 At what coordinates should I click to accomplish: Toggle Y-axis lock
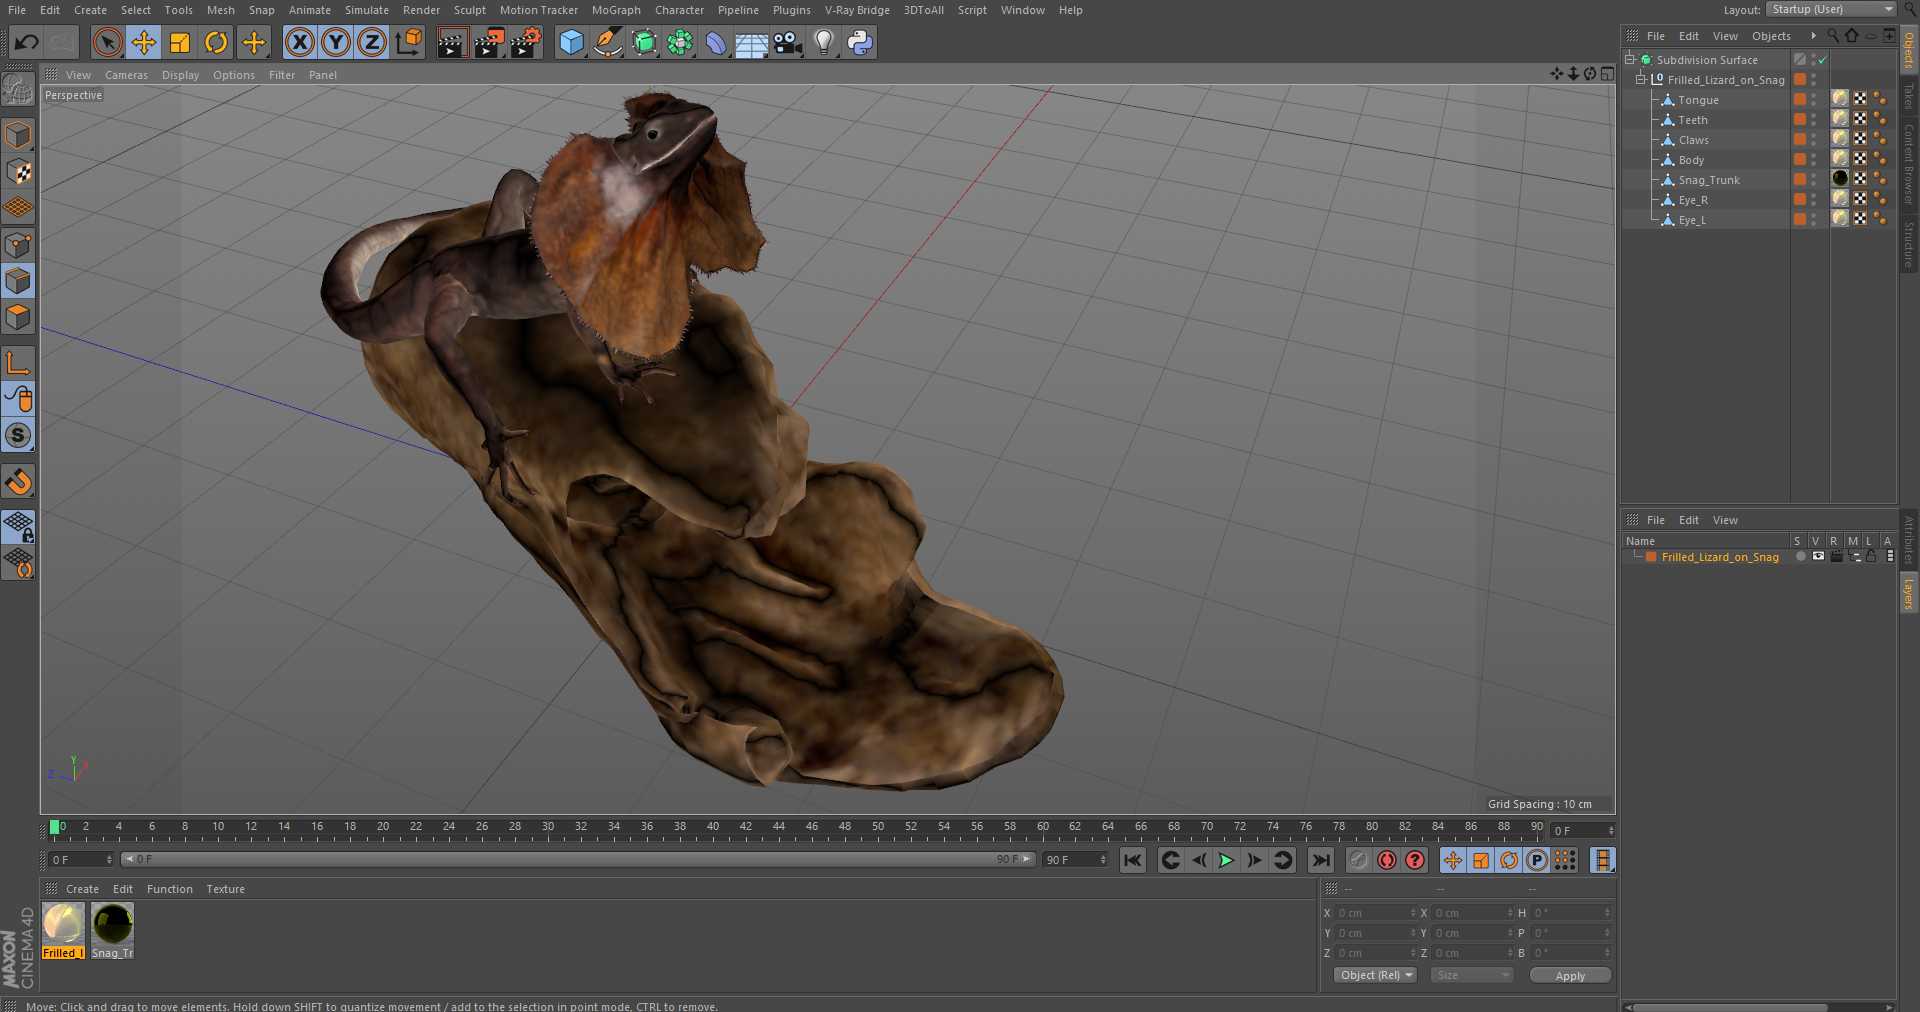click(x=336, y=42)
